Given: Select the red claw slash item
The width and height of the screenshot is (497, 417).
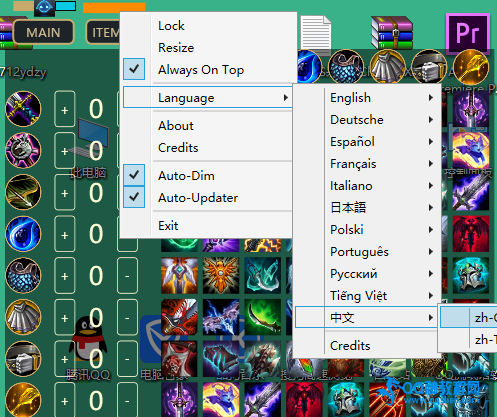Looking at the screenshot, I should click(x=388, y=399).
